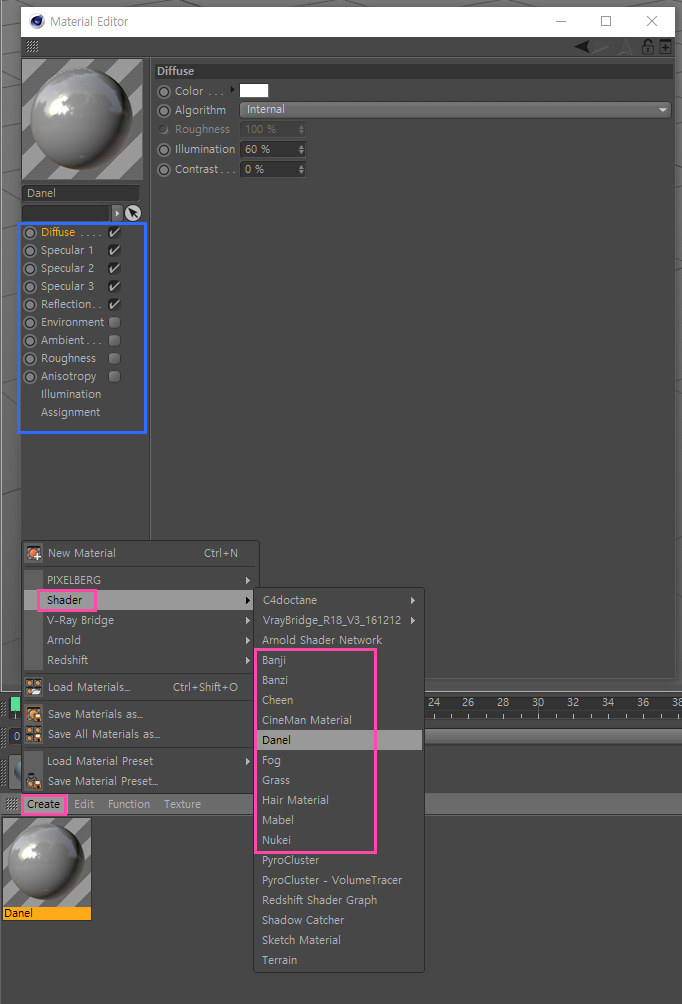Expand the Color parameter triangle
Viewport: 682px width, 1004px height.
pyautogui.click(x=232, y=90)
